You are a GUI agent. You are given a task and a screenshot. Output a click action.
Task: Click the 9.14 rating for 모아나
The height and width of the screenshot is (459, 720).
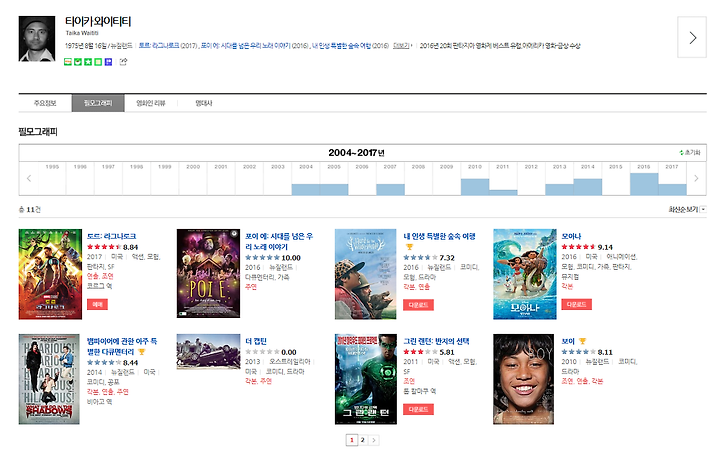605,247
